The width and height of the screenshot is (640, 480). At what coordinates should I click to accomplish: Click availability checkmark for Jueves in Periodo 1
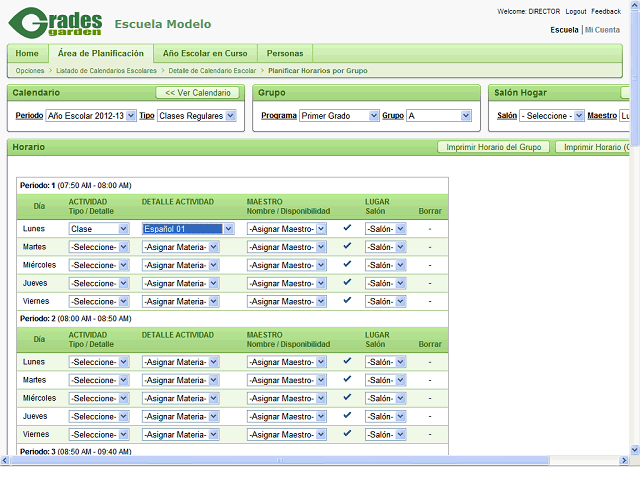[x=347, y=282]
